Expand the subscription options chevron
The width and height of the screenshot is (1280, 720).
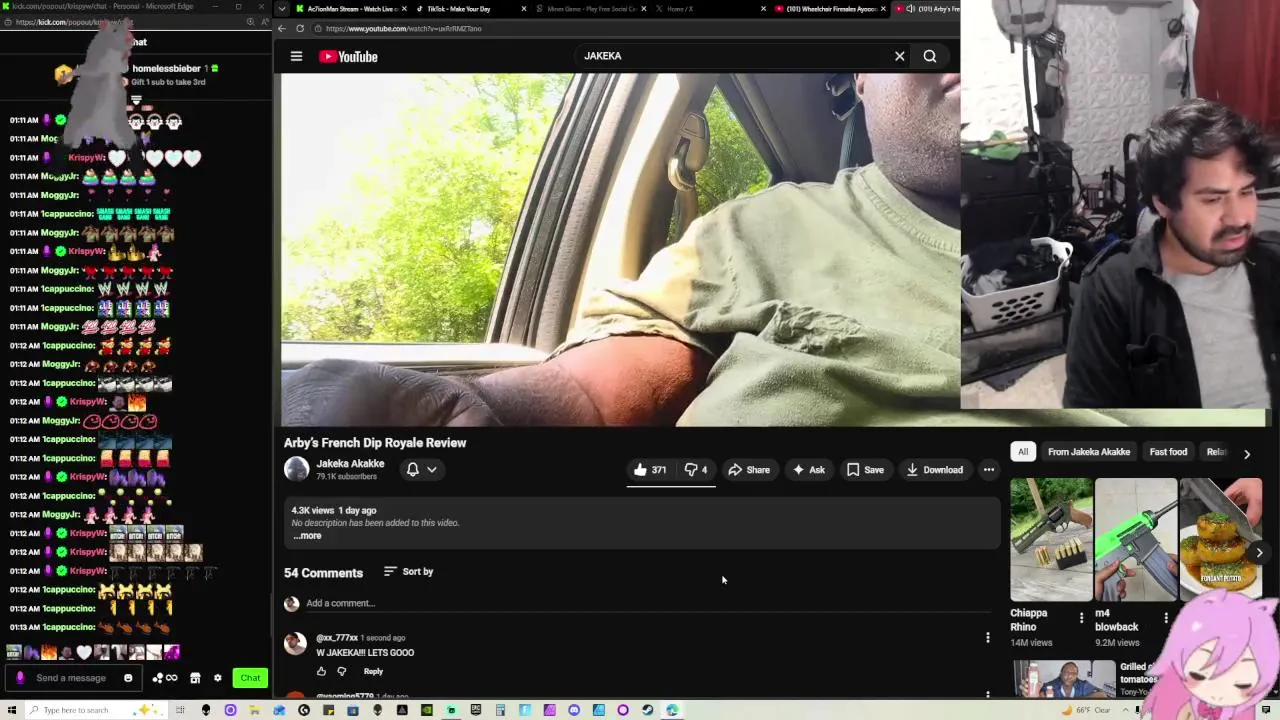[x=432, y=469]
